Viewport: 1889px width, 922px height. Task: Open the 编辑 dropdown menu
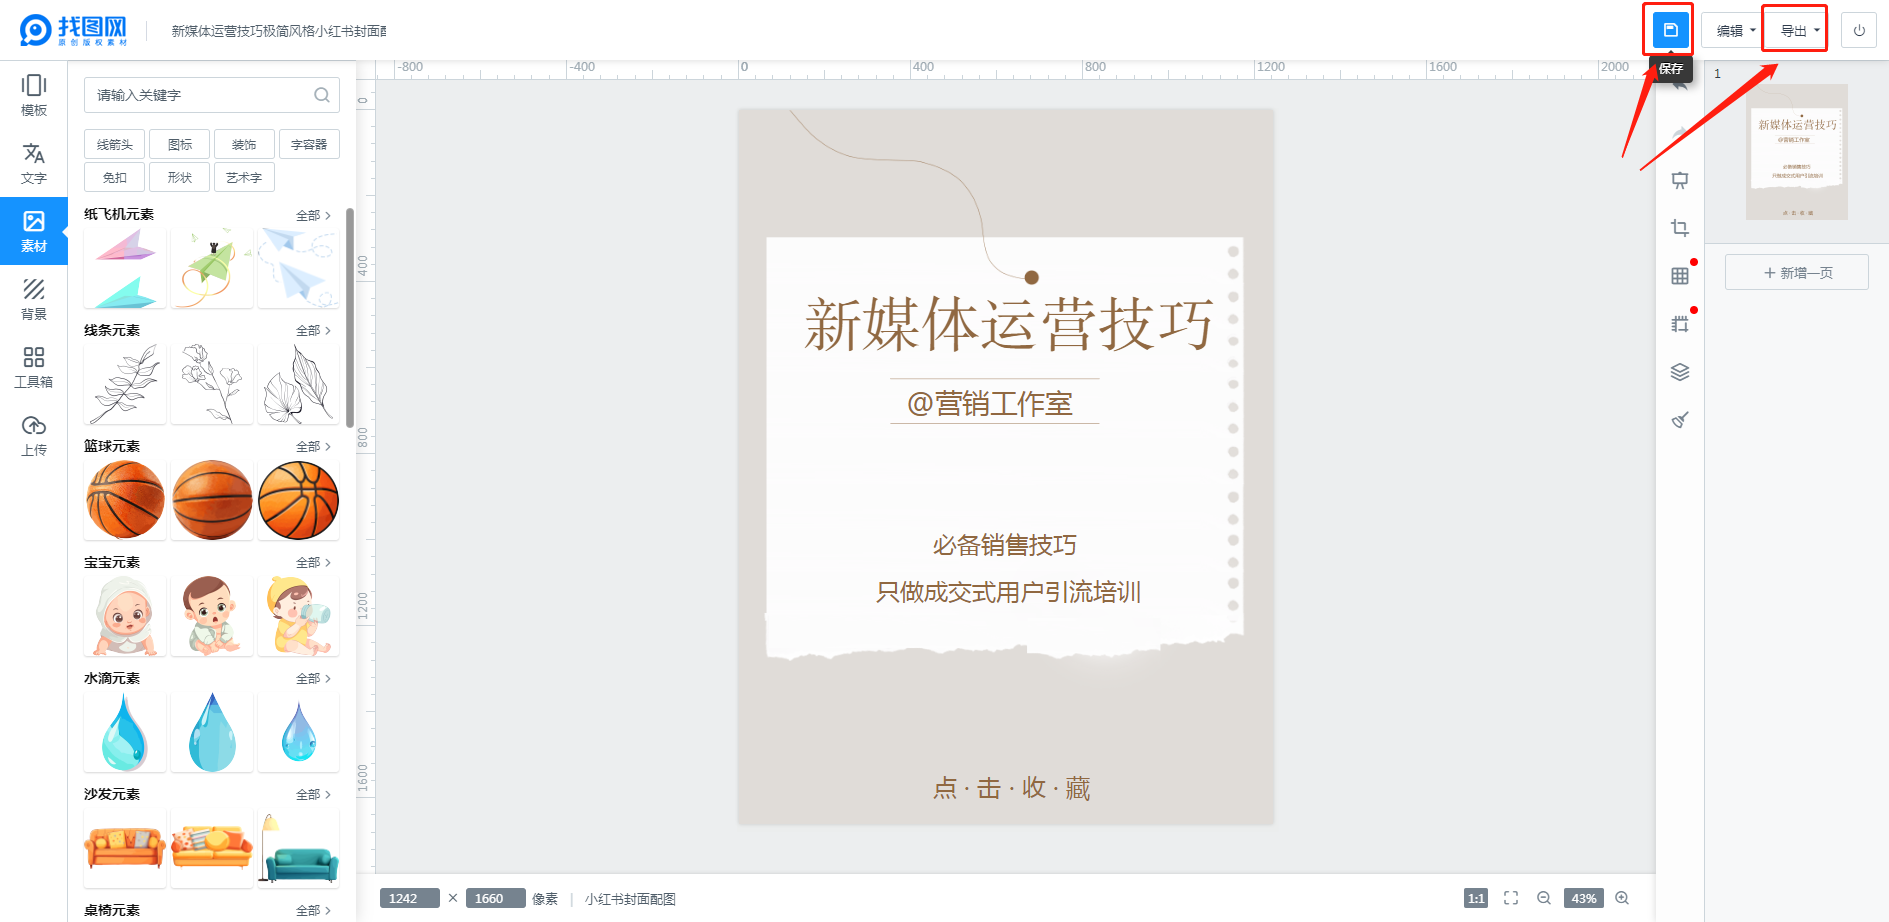tap(1735, 31)
